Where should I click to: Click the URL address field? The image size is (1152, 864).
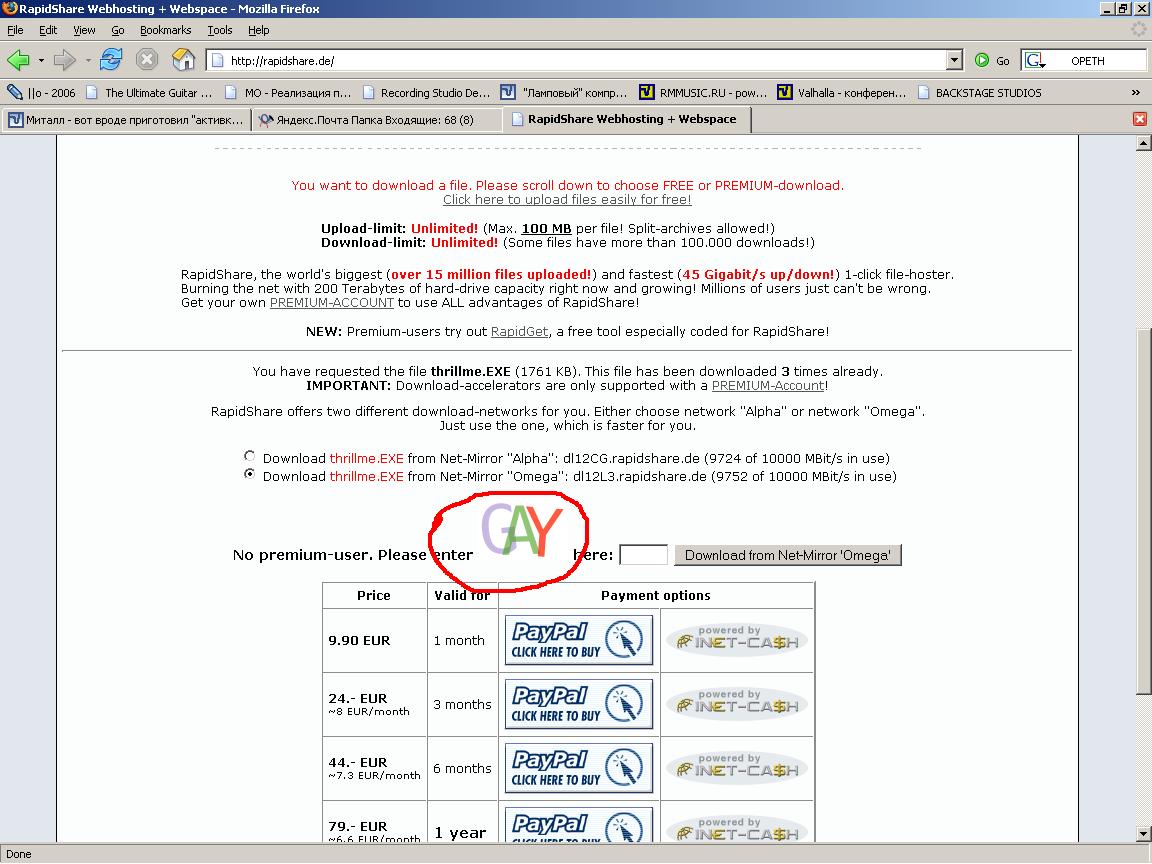click(577, 61)
